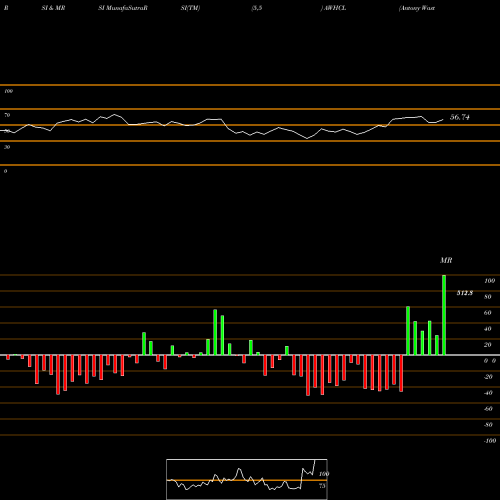Click the 'SI(TM)' header label

(190, 8)
